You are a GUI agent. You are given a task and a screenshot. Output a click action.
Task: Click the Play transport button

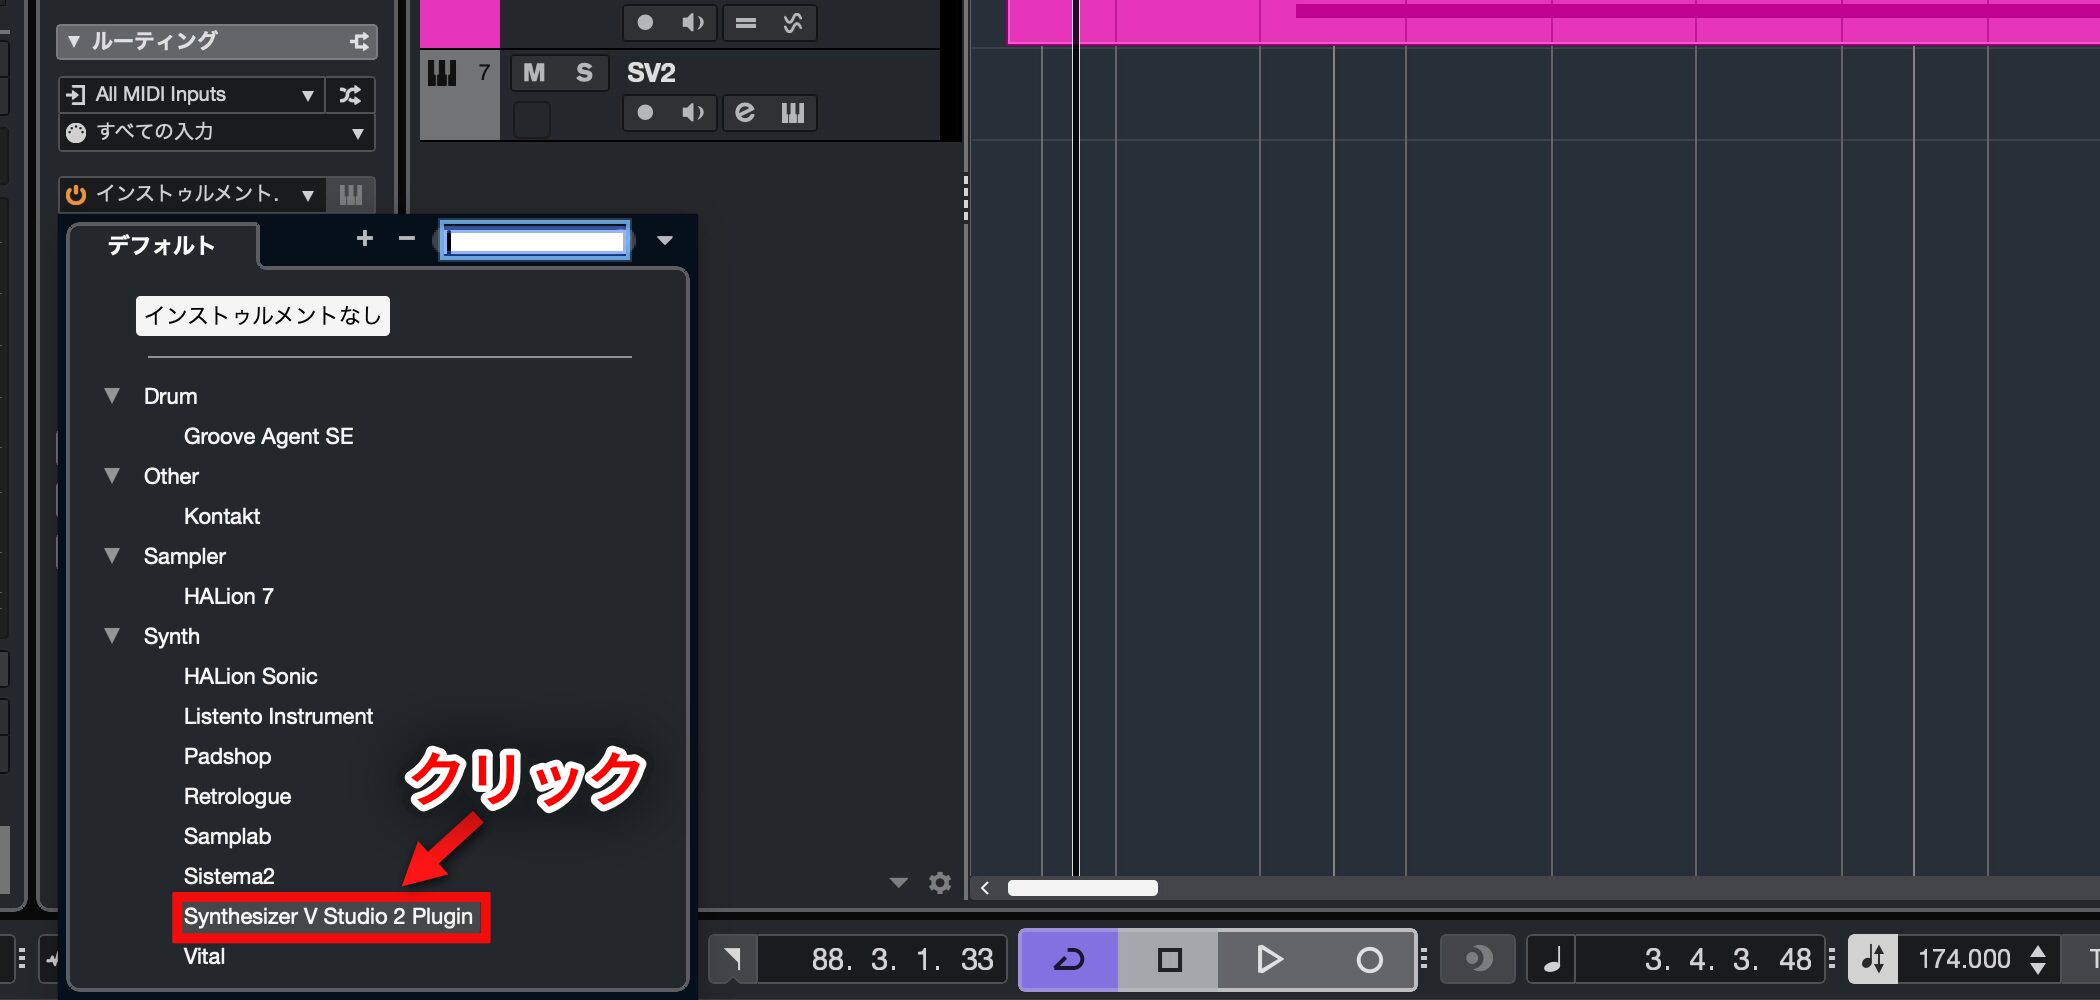(1269, 960)
